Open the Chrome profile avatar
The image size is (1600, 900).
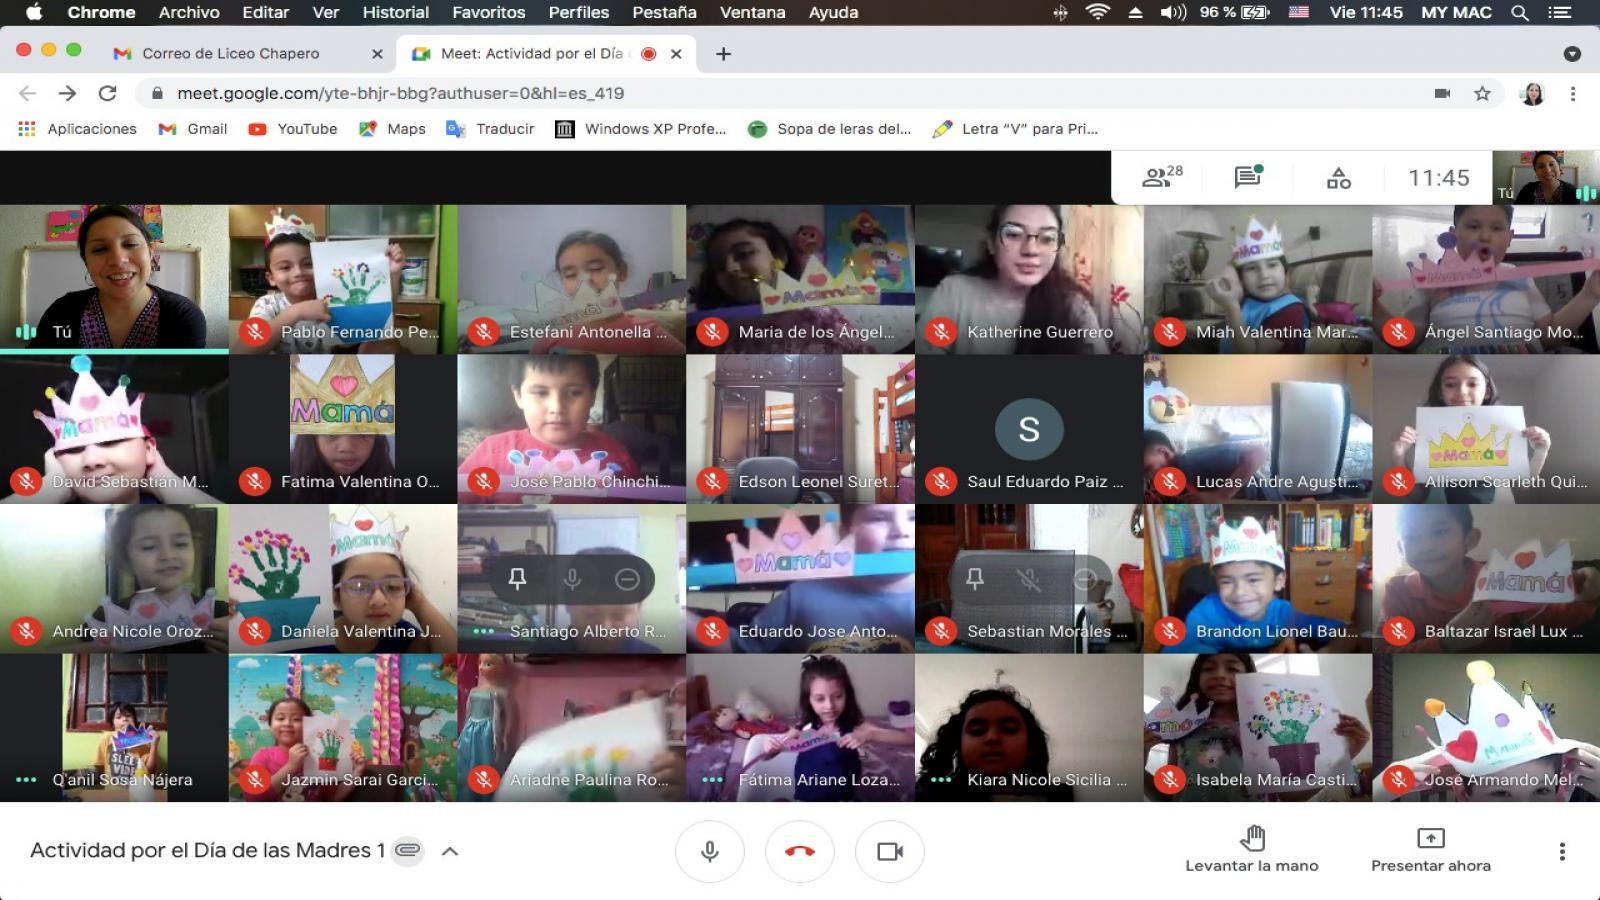pos(1532,93)
